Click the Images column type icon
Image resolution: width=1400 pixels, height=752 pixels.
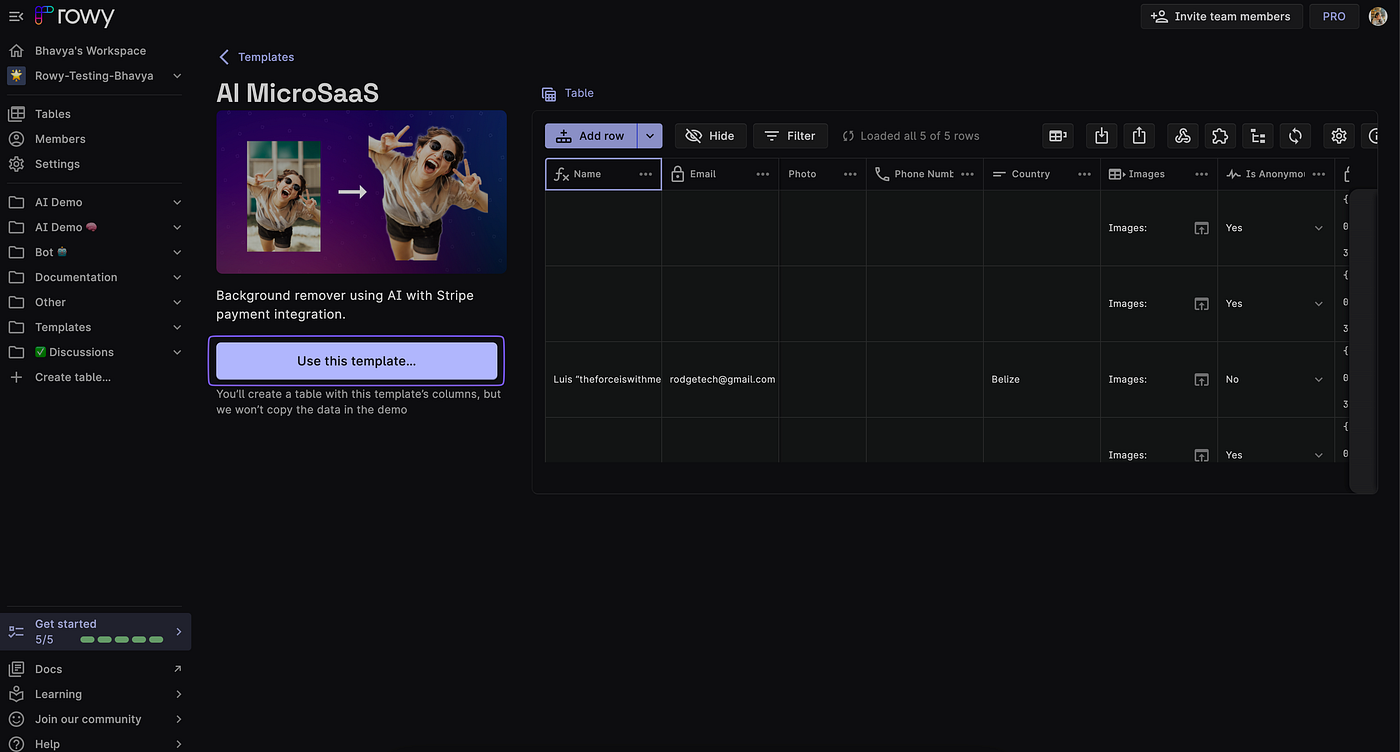[1117, 174]
